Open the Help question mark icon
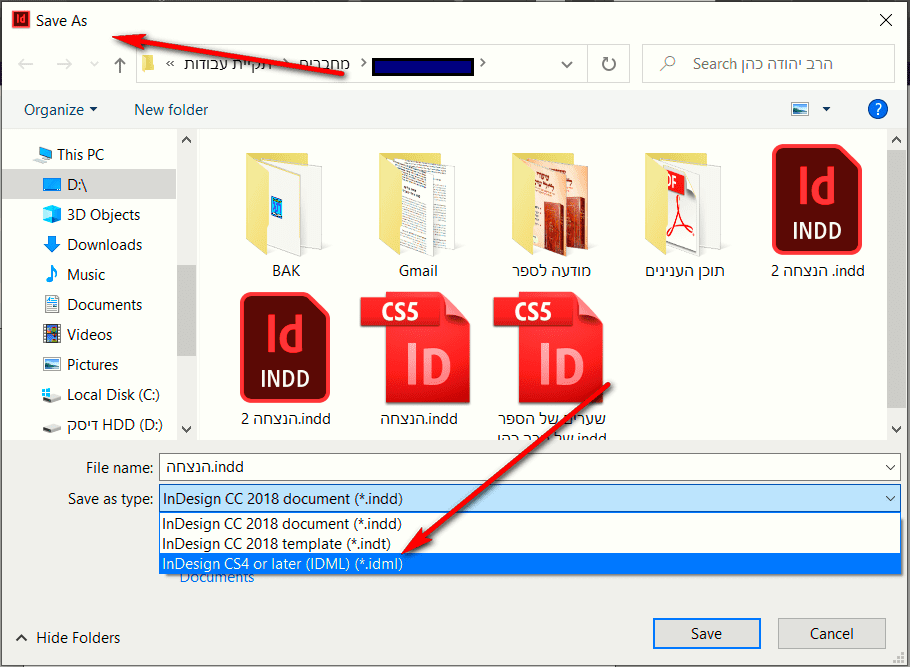The width and height of the screenshot is (910, 667). click(878, 109)
